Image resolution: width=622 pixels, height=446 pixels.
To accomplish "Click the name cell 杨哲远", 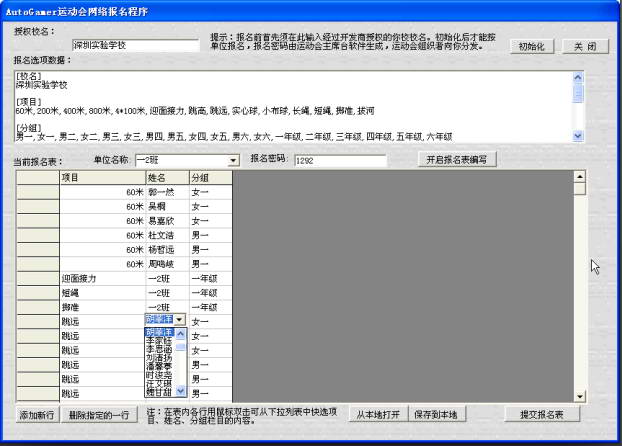I will [168, 250].
